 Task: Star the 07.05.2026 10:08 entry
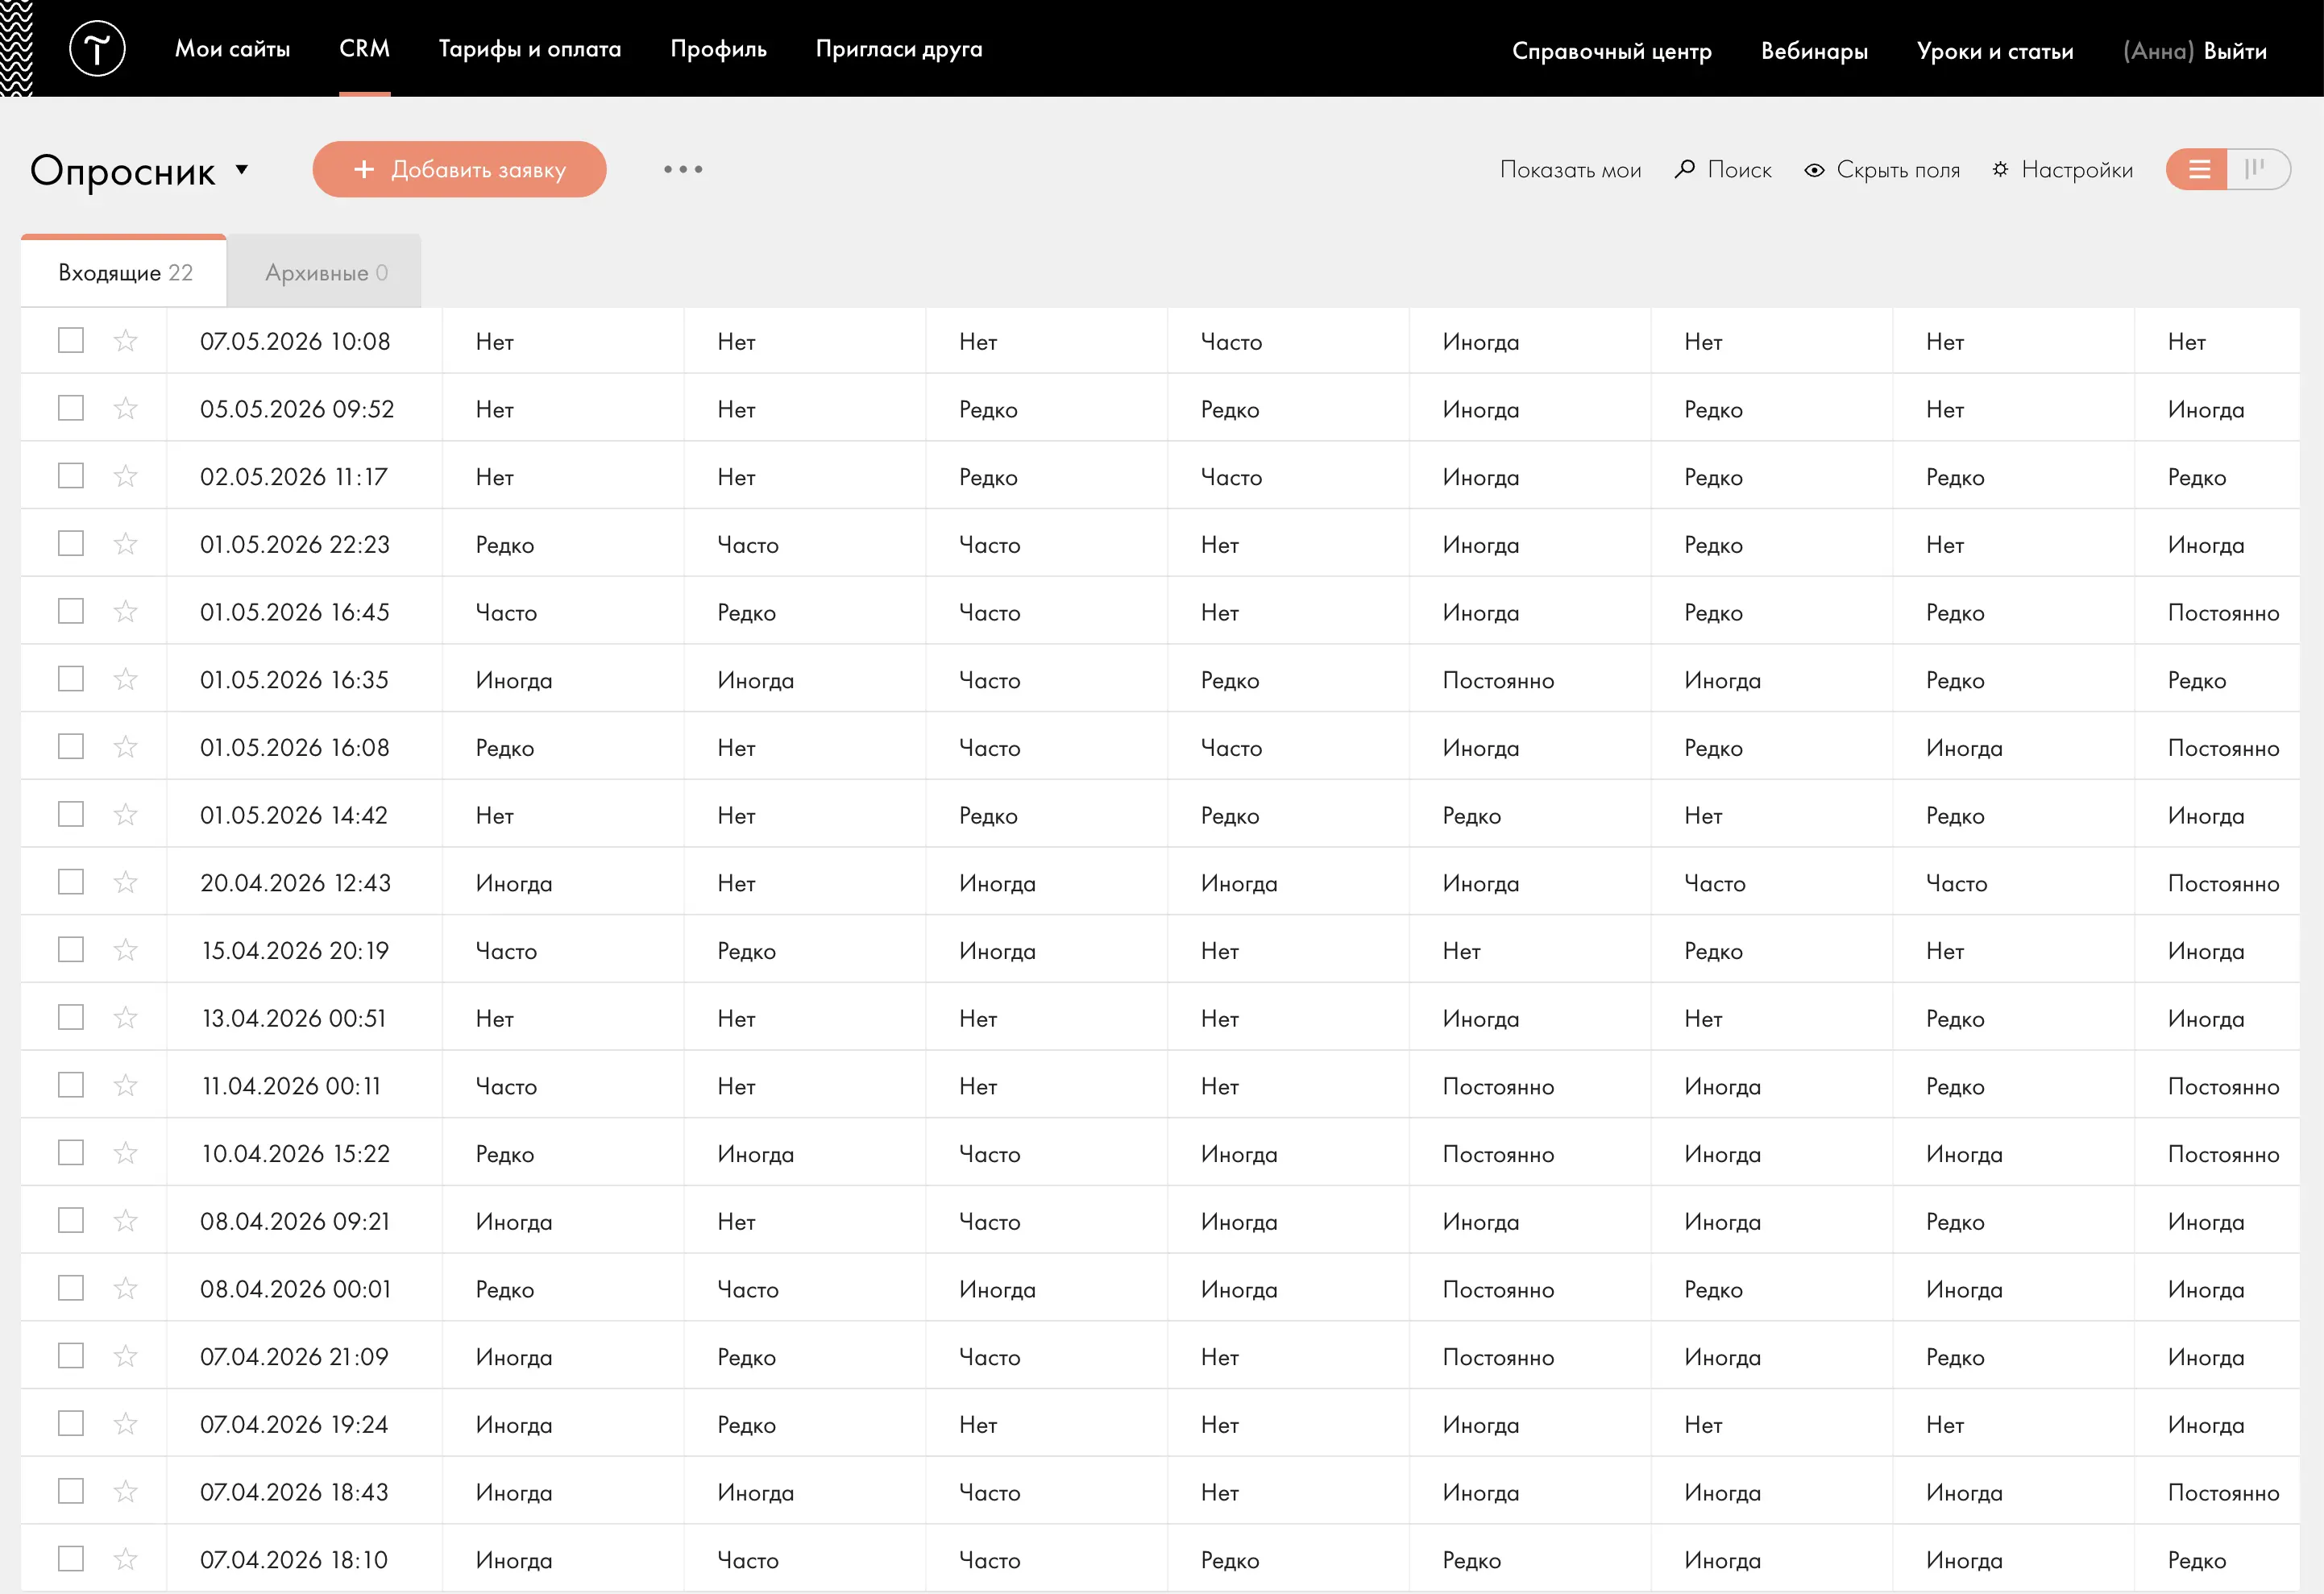(125, 341)
